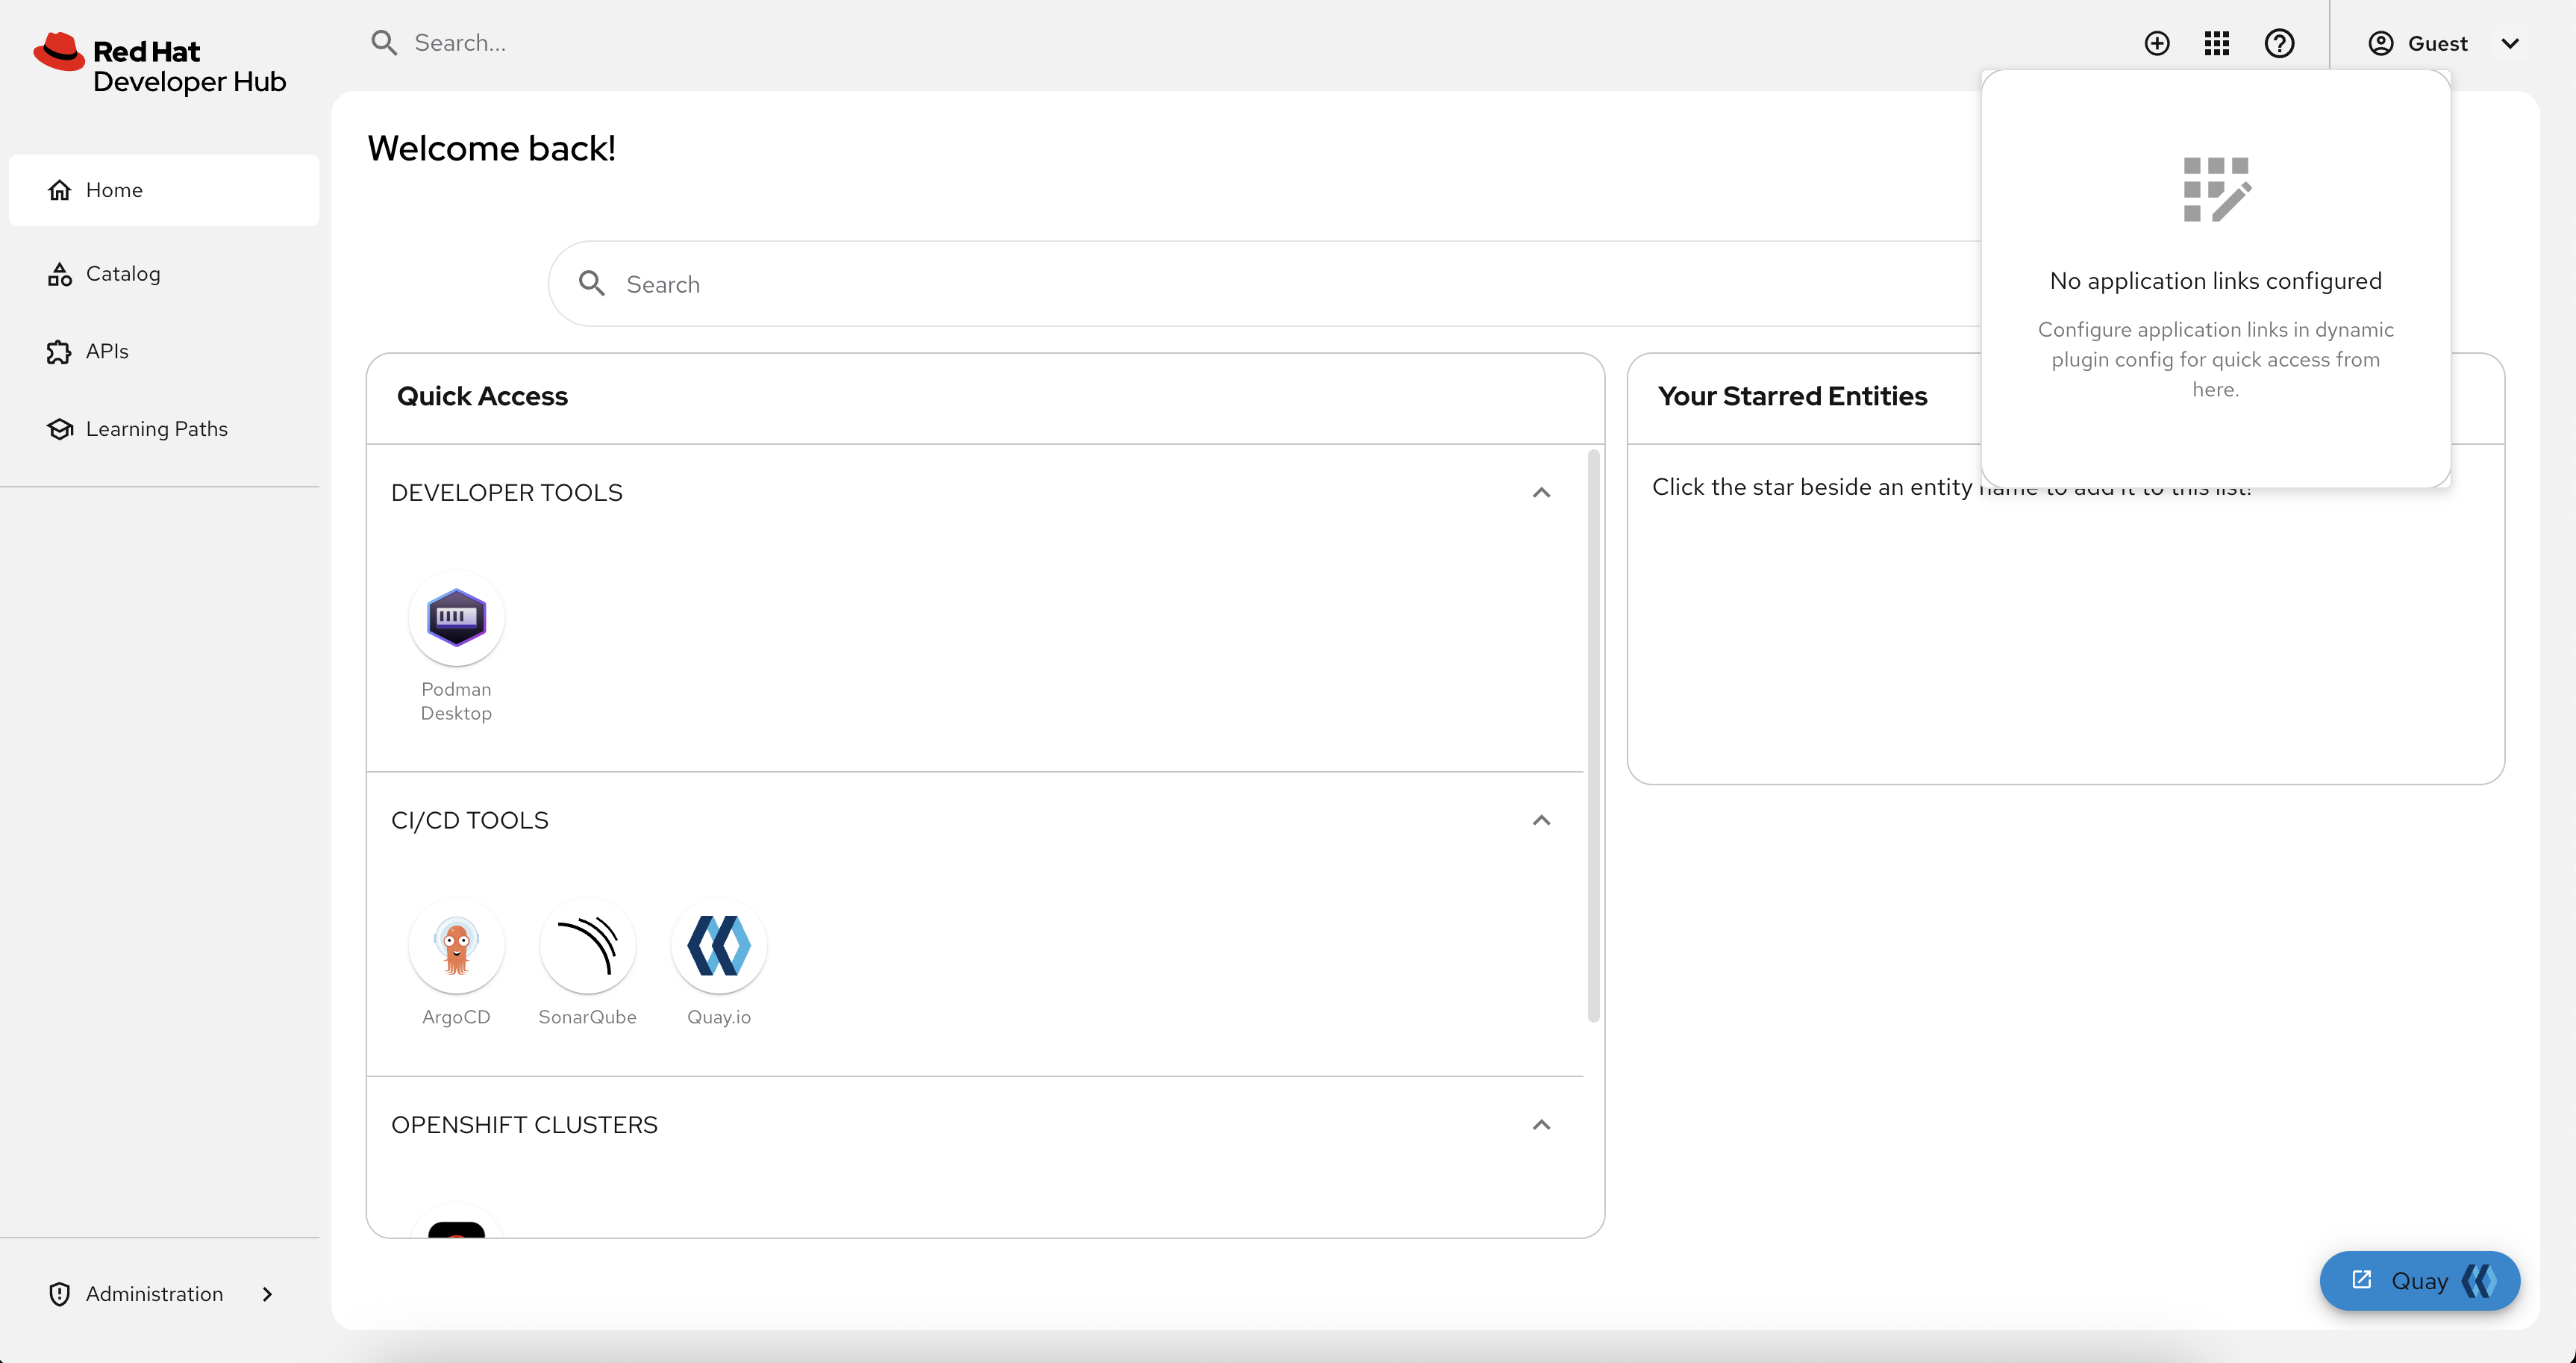Open the Podman Desktop quick access icon

pyautogui.click(x=456, y=618)
